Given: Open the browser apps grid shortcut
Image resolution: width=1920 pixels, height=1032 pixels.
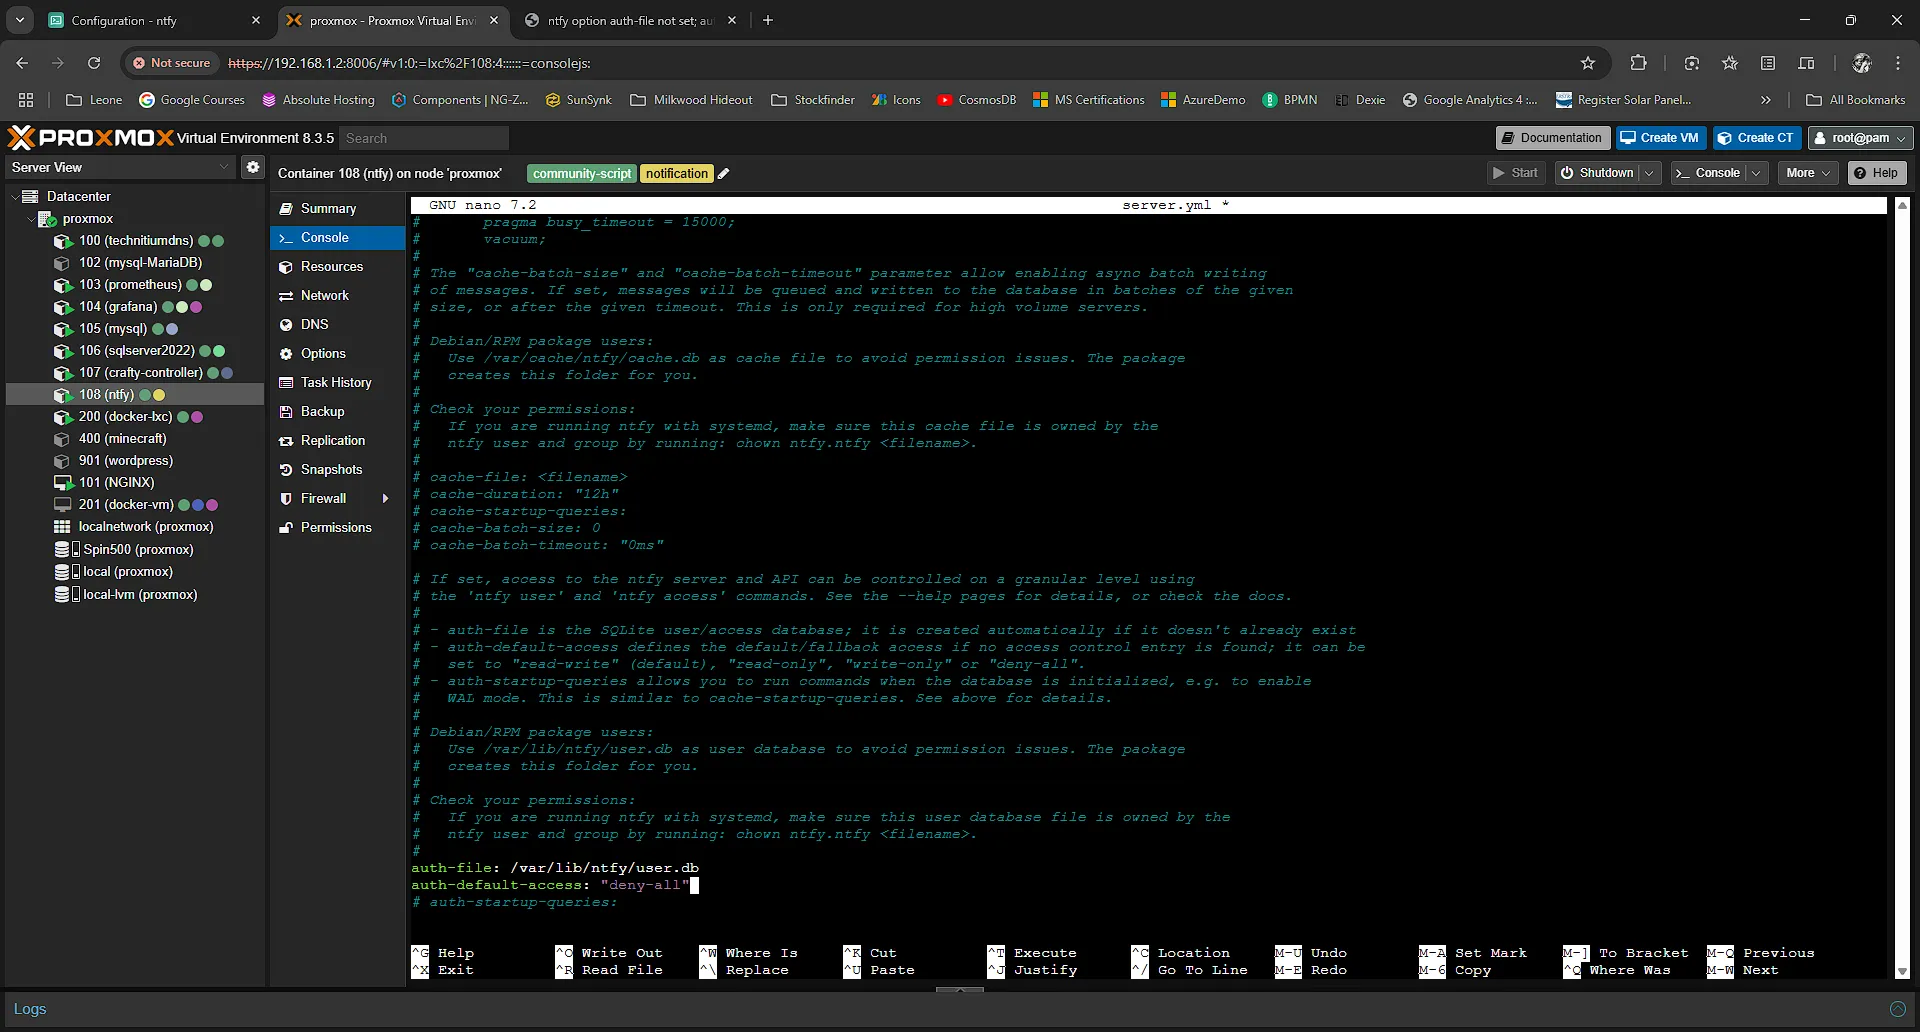Looking at the screenshot, I should point(26,100).
